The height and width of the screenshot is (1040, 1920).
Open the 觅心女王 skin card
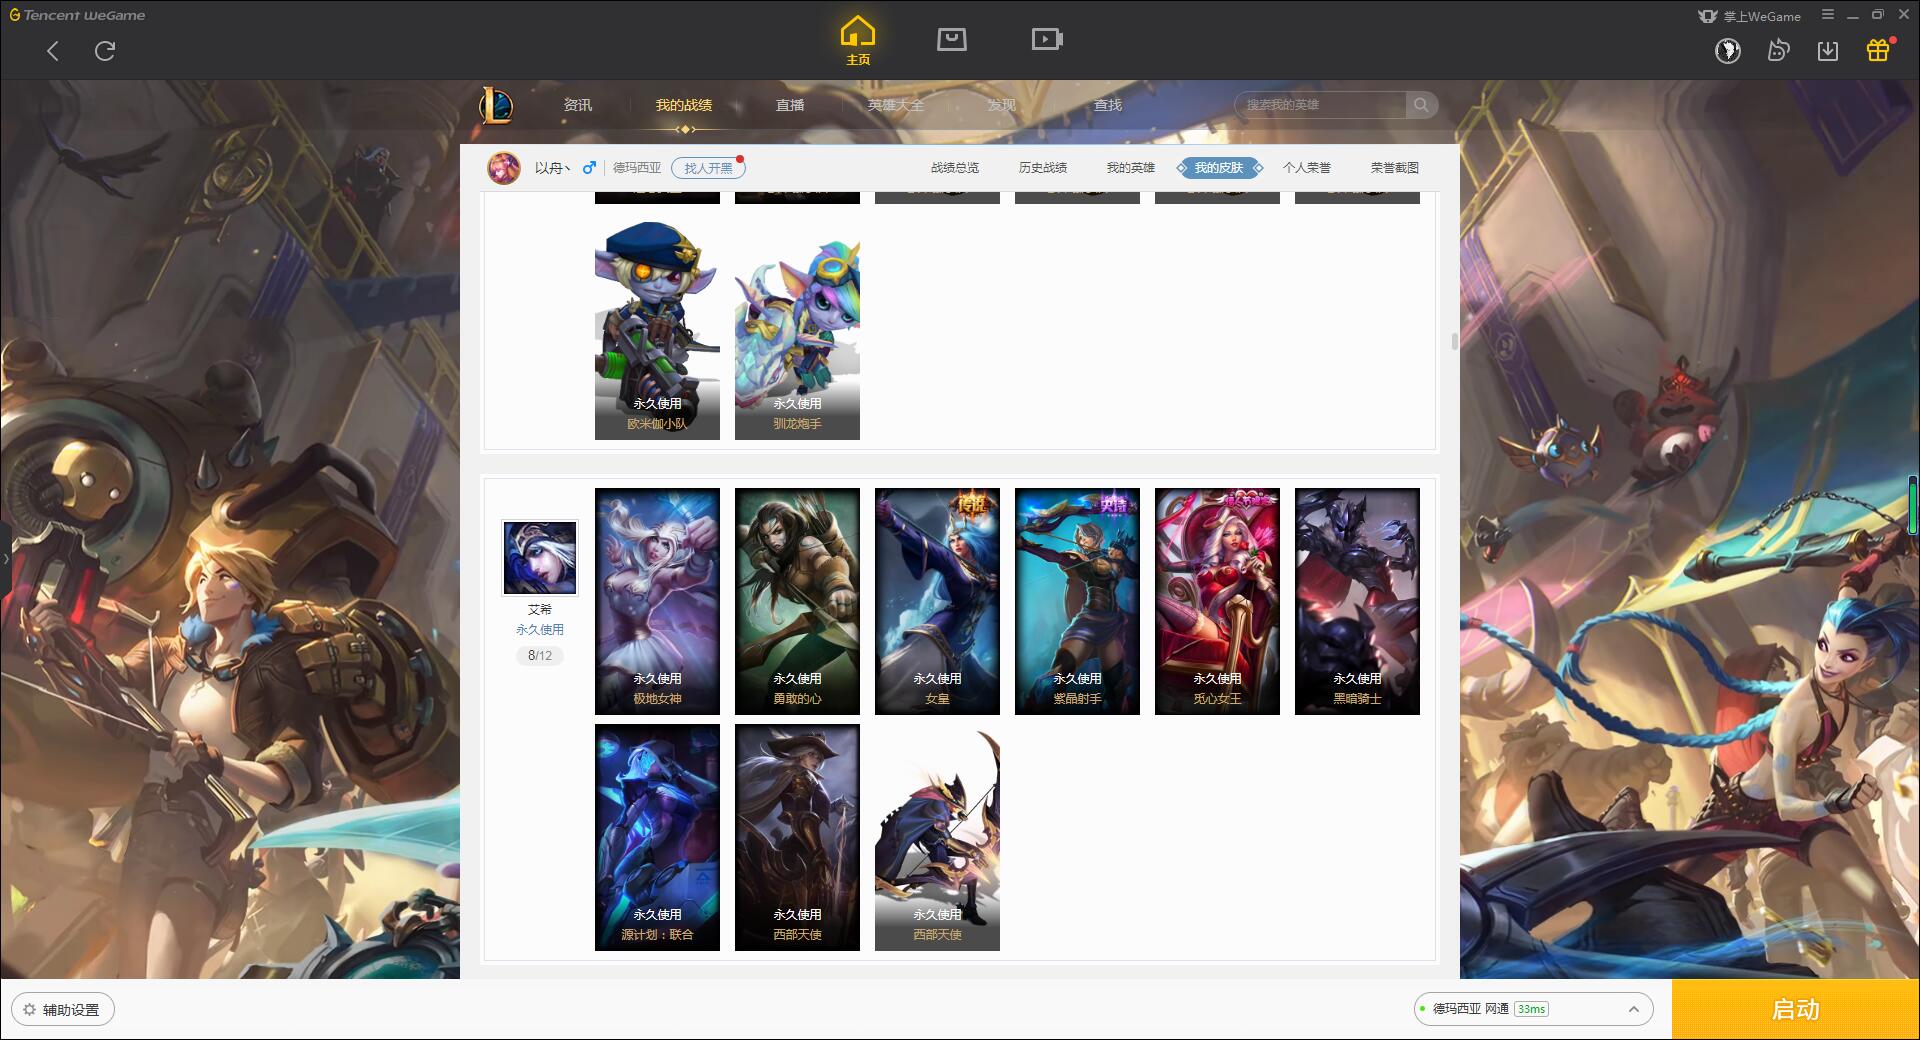pos(1217,601)
